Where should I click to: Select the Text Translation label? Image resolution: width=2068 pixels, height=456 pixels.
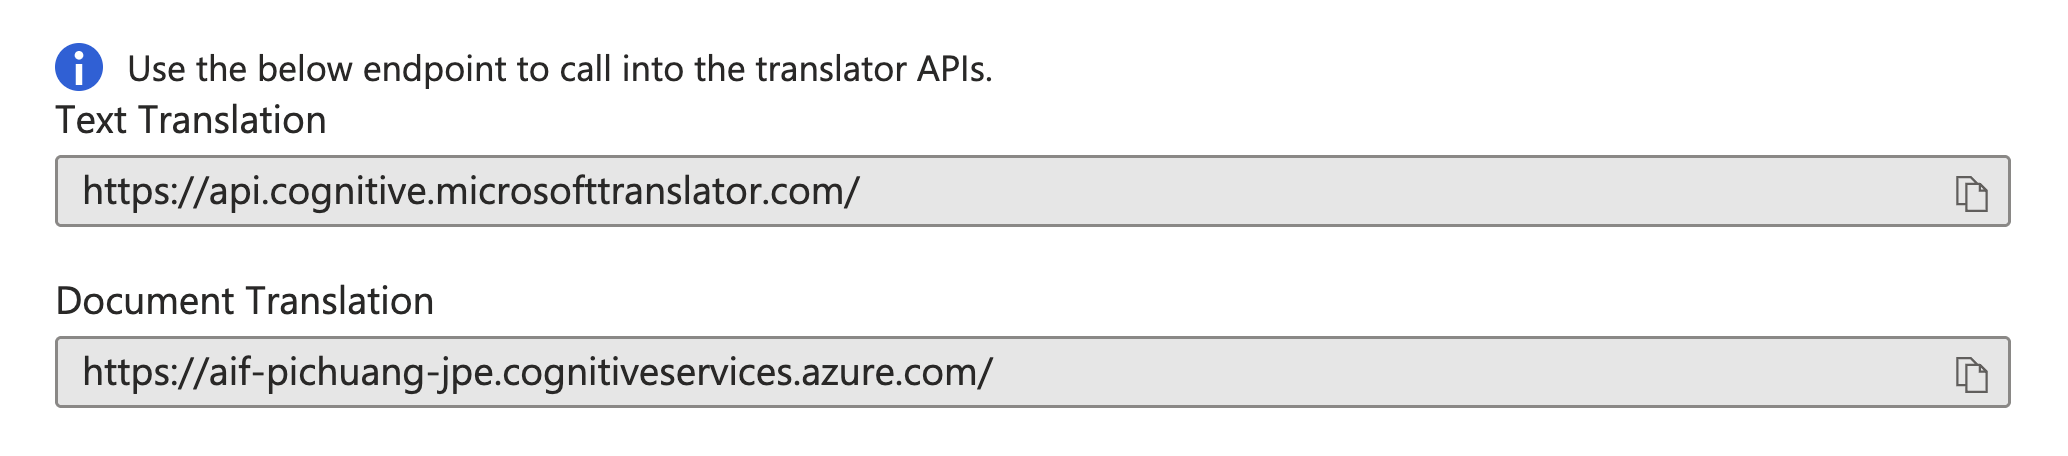(191, 120)
